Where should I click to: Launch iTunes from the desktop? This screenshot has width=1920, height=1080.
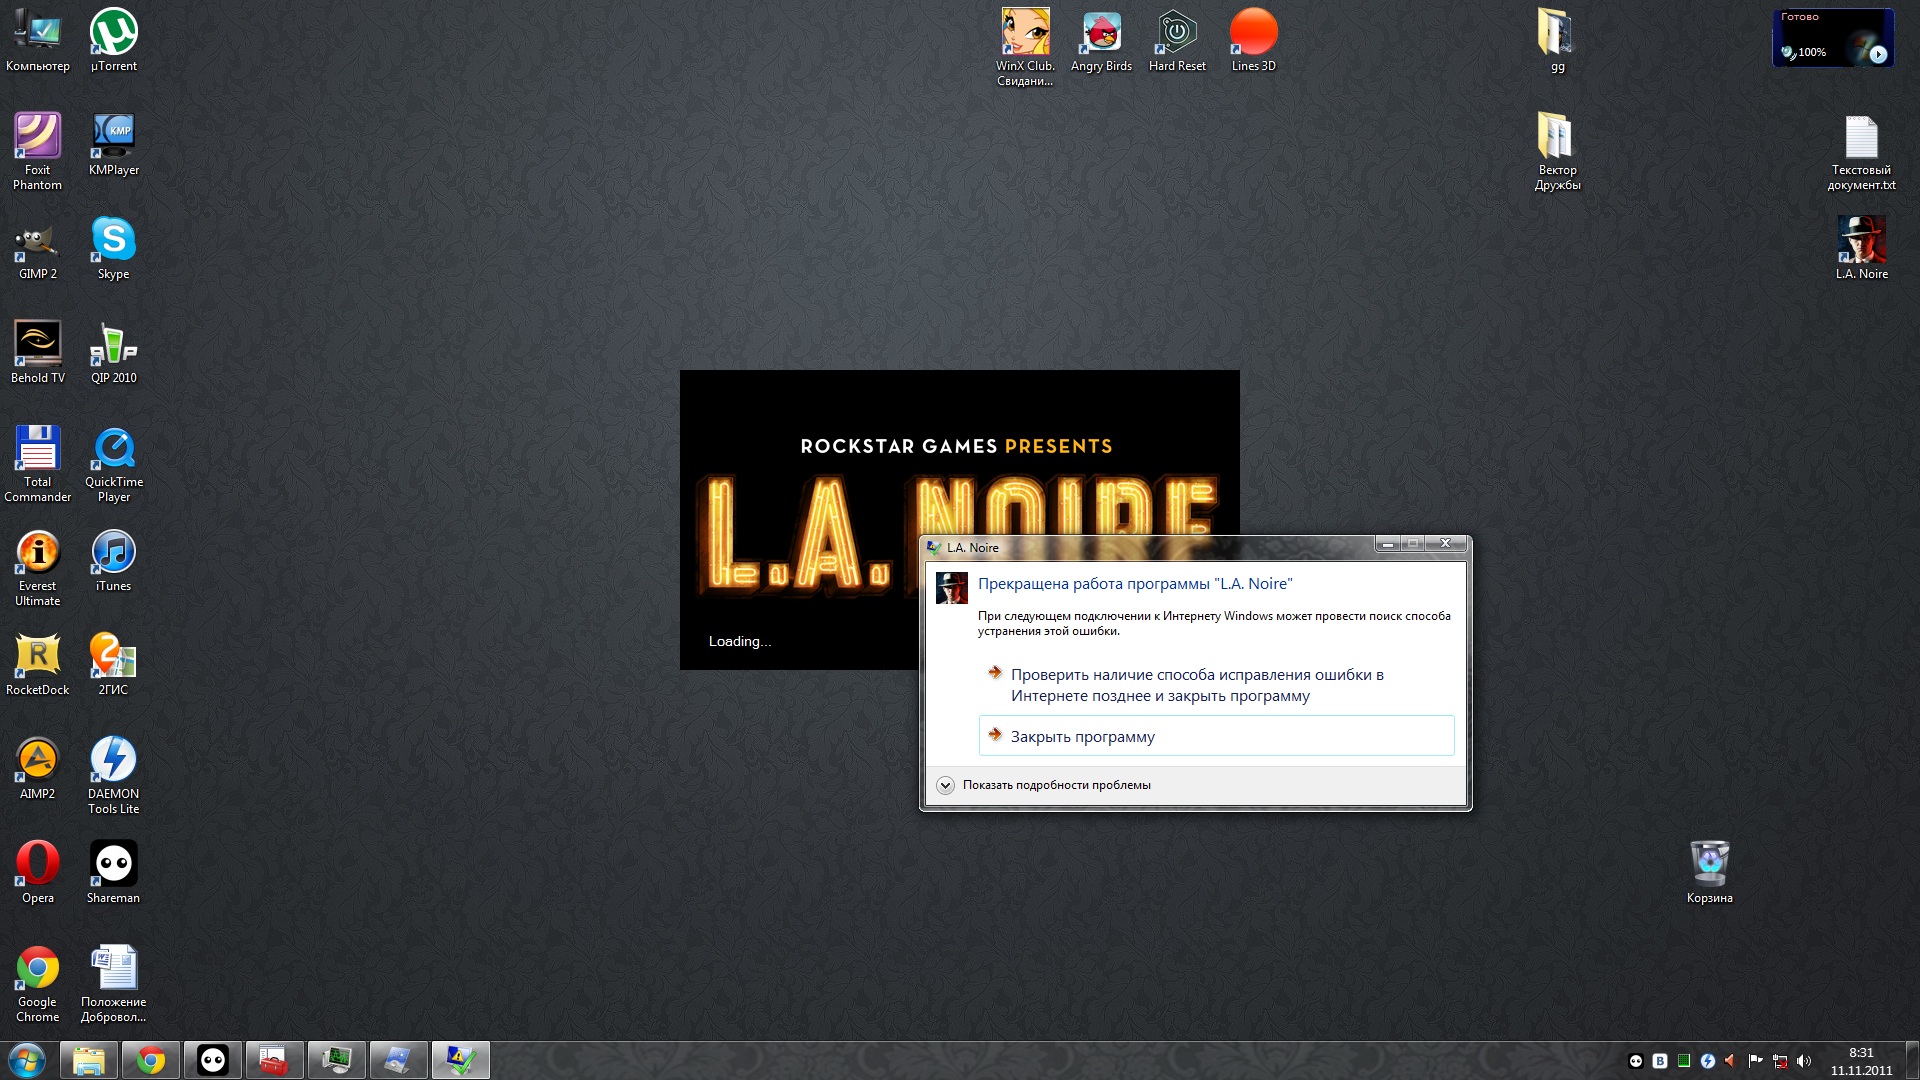click(x=114, y=560)
